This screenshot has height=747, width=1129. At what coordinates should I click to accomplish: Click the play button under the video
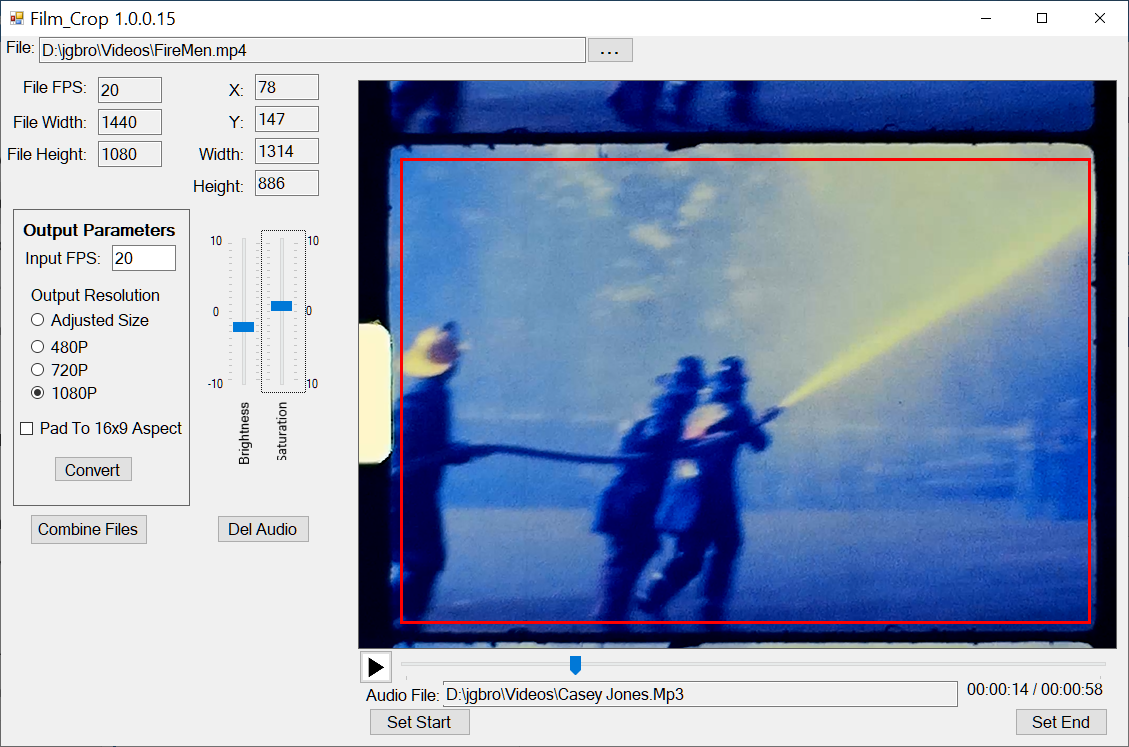pyautogui.click(x=376, y=667)
